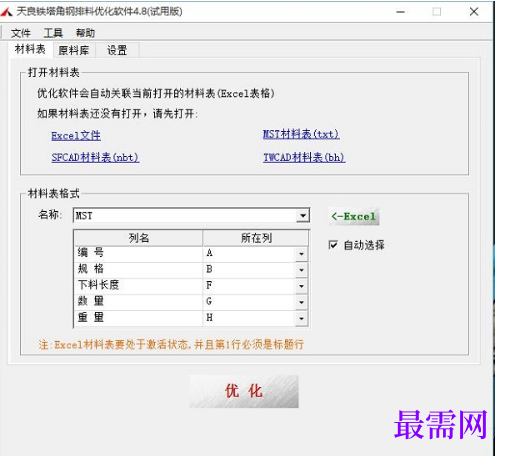Click the 列名 column header
Image resolution: width=506 pixels, height=456 pixels.
pos(139,238)
